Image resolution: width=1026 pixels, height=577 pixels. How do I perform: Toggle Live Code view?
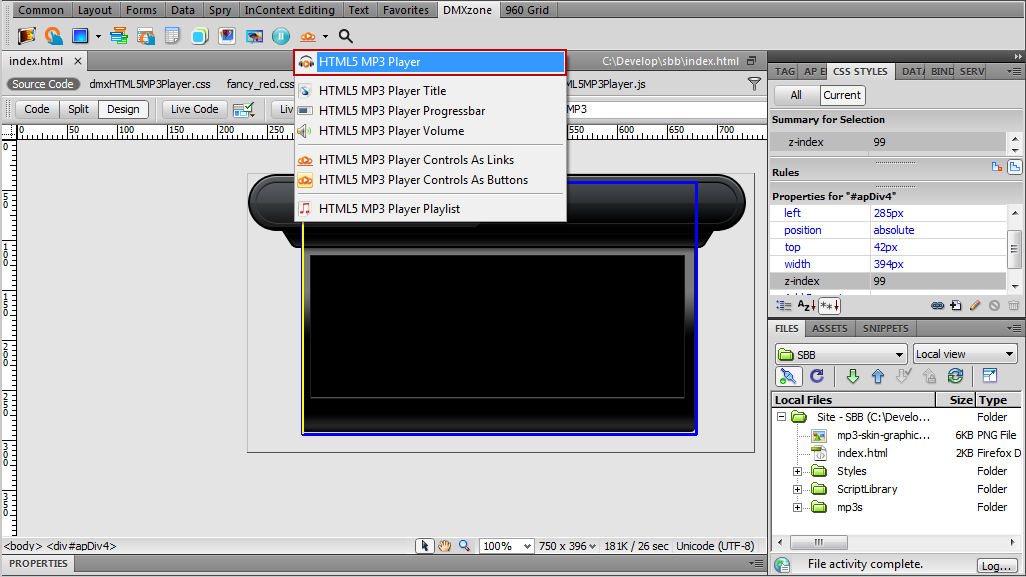click(x=194, y=109)
